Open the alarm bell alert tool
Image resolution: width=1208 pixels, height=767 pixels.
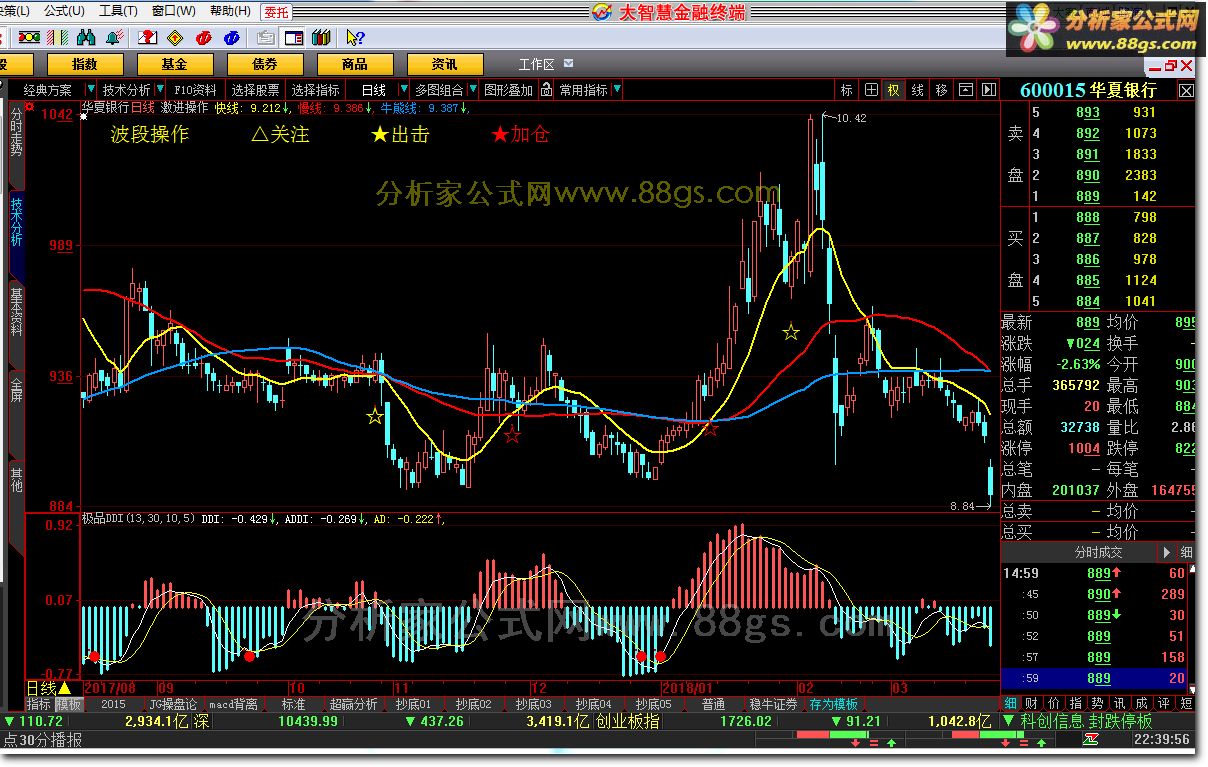114,37
